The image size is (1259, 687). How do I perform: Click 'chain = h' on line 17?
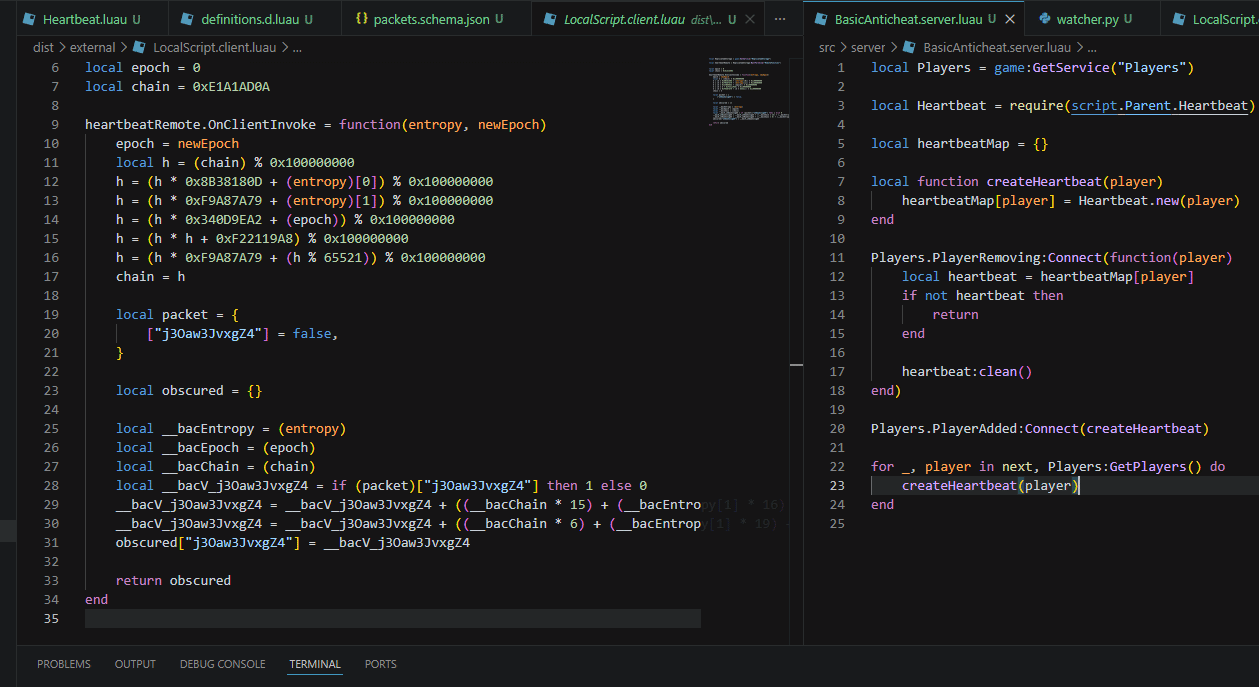[x=150, y=276]
